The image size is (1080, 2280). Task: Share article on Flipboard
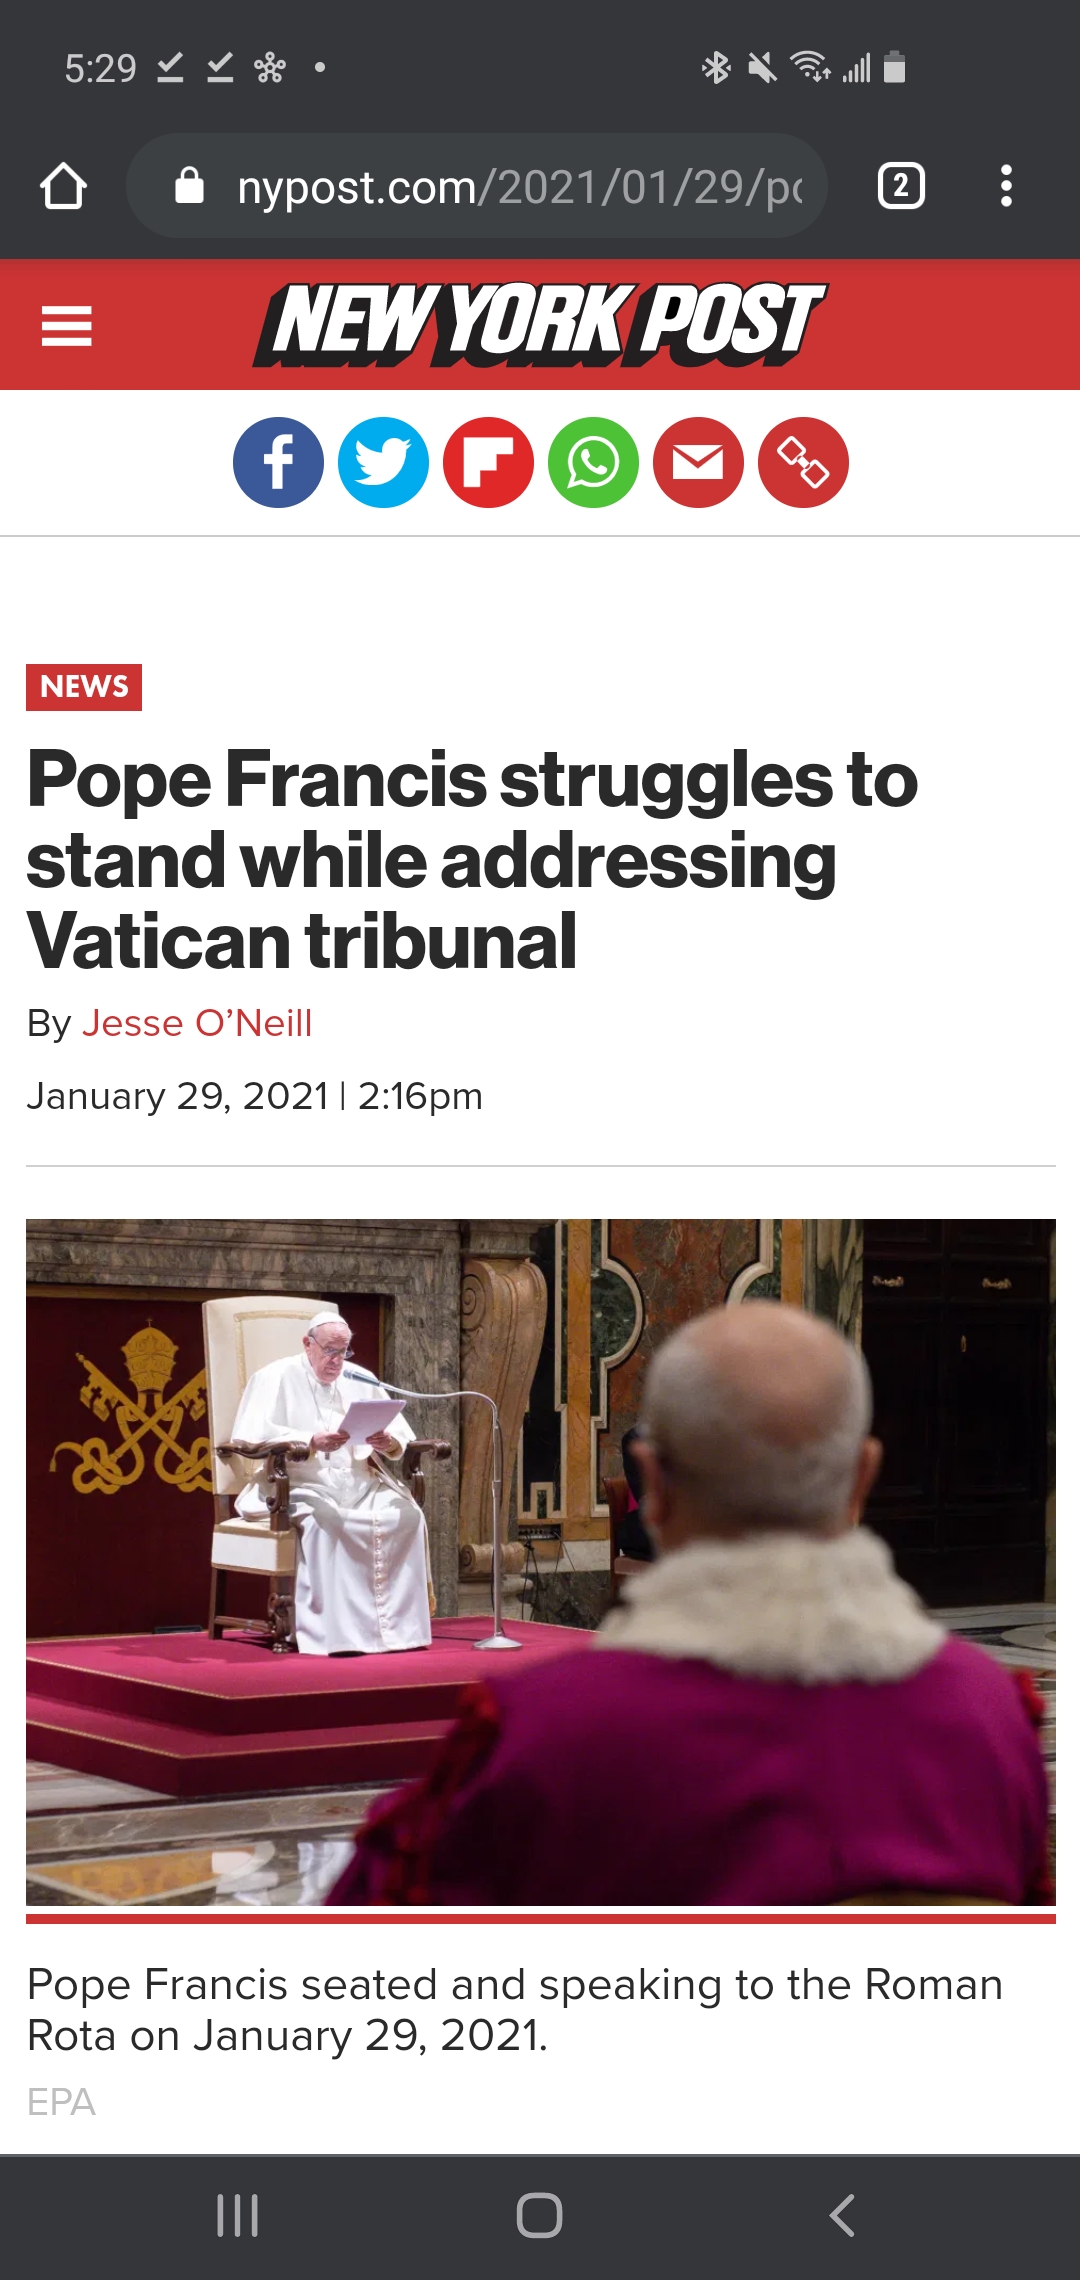tap(488, 462)
